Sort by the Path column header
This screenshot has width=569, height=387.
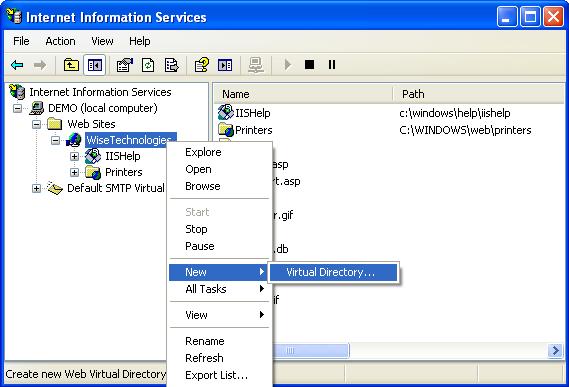click(x=479, y=94)
